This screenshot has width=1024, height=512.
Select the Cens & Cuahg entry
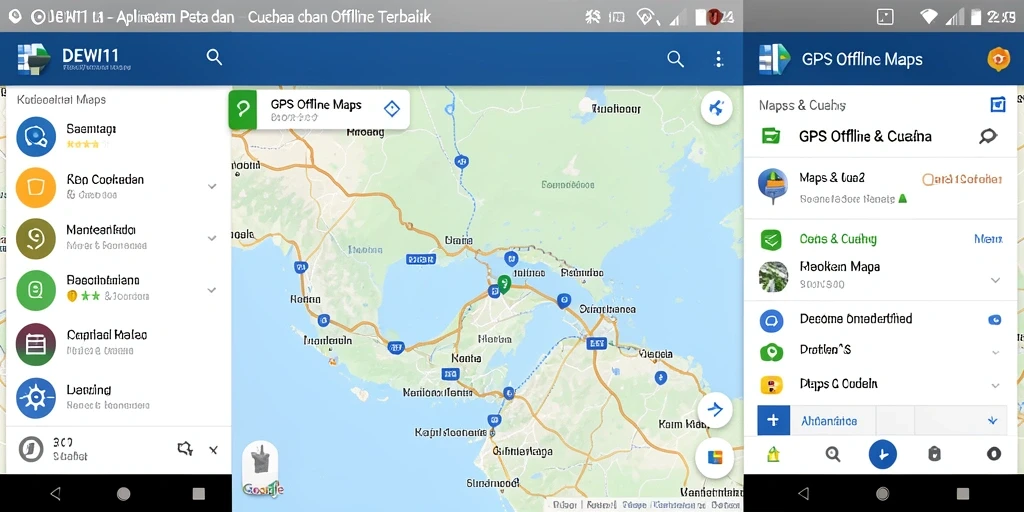(881, 239)
